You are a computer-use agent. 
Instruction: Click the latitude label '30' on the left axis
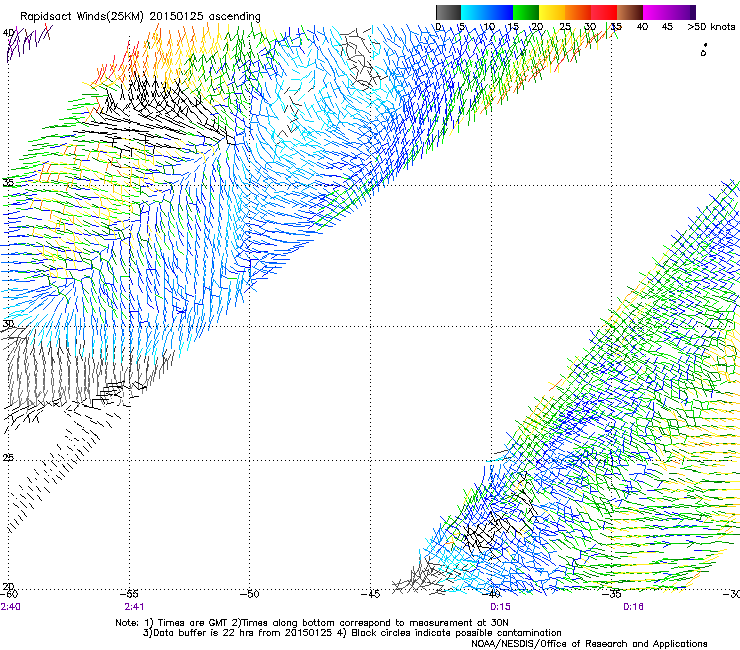point(8,324)
